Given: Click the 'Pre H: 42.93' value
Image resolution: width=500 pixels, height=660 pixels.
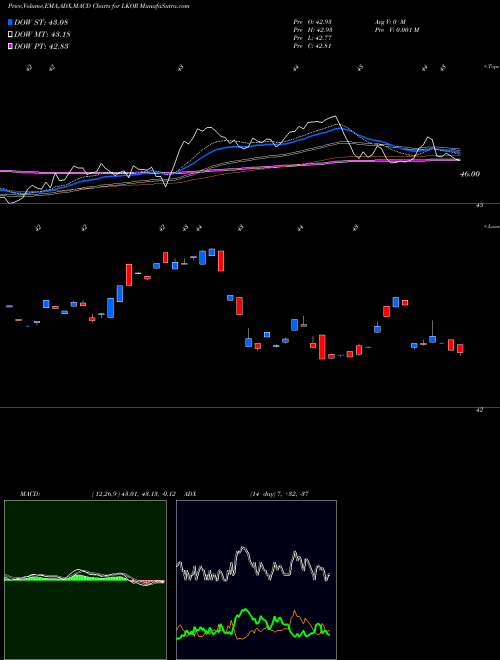Looking at the screenshot, I should (313, 29).
